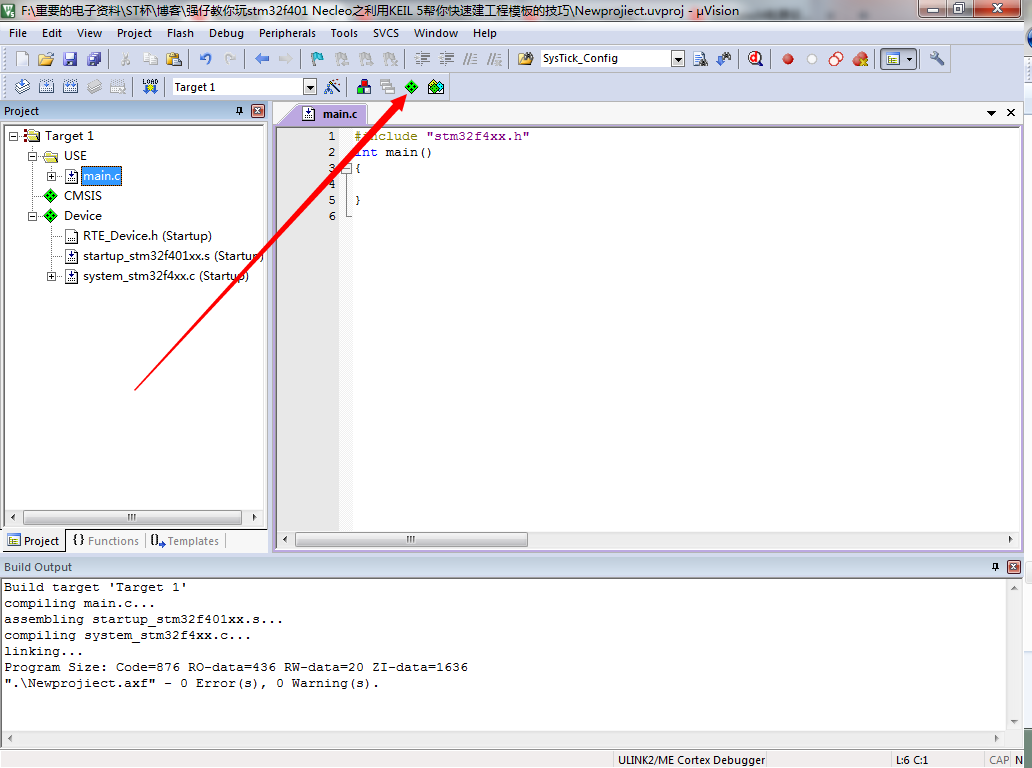1032x768 pixels.
Task: Open File Extensions and Books icon
Action: (x=363, y=87)
